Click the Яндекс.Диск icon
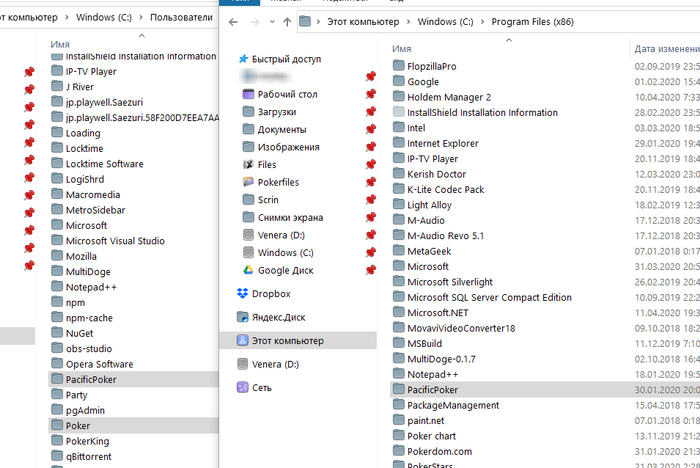Image resolution: width=700 pixels, height=468 pixels. pyautogui.click(x=242, y=317)
